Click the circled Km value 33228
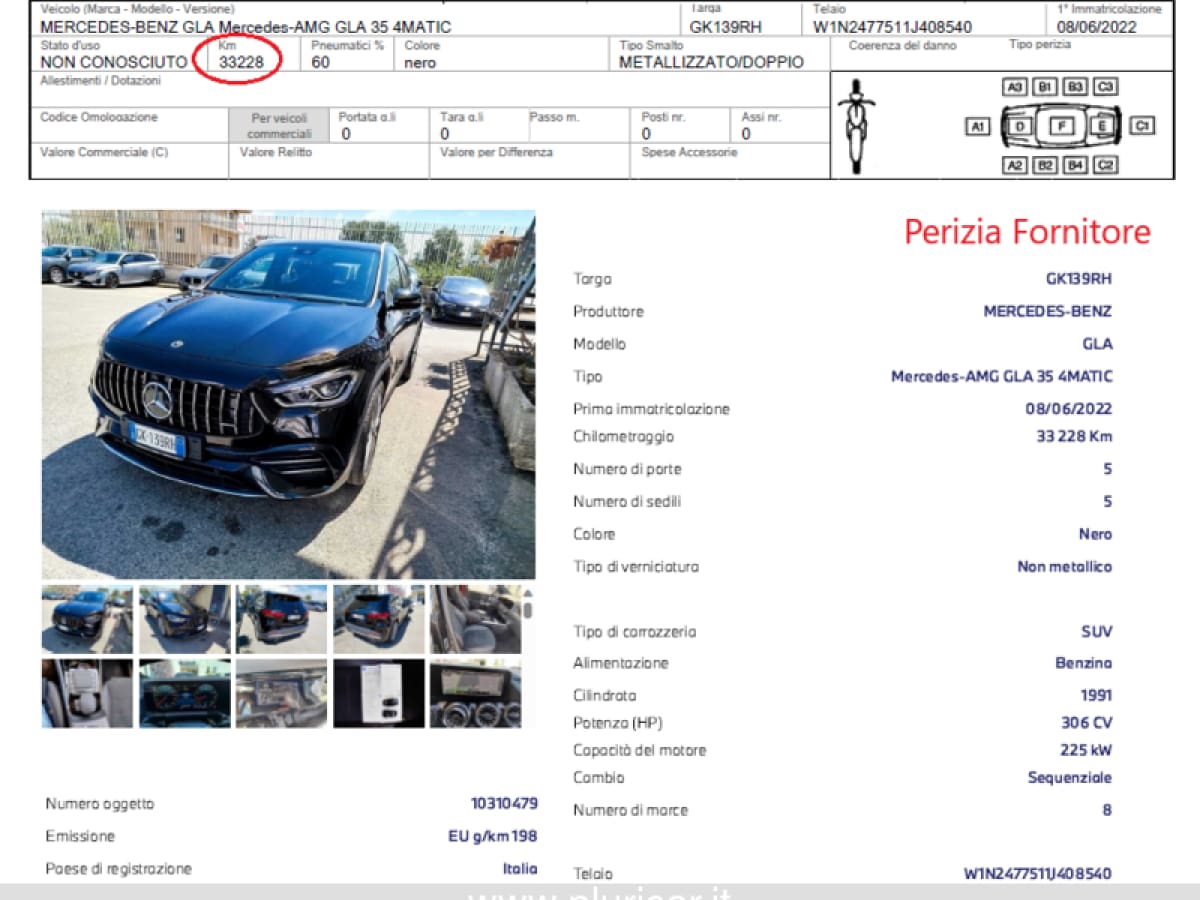Screen dimensions: 1200x900 click(241, 62)
